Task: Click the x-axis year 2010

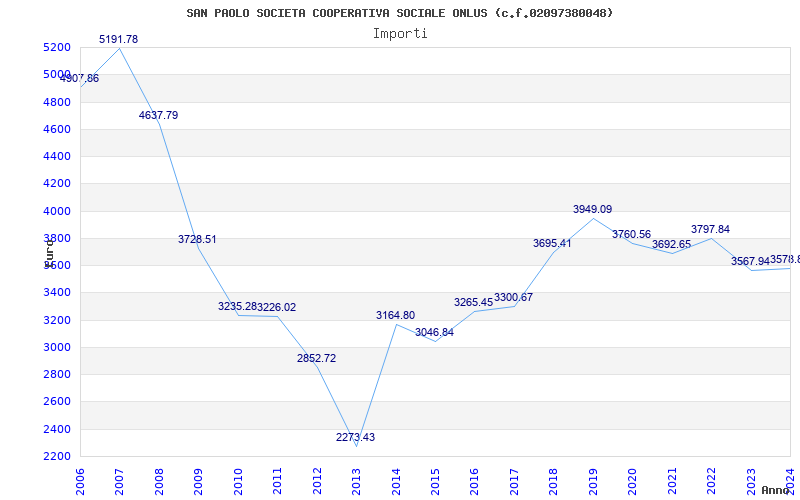Action: click(238, 482)
